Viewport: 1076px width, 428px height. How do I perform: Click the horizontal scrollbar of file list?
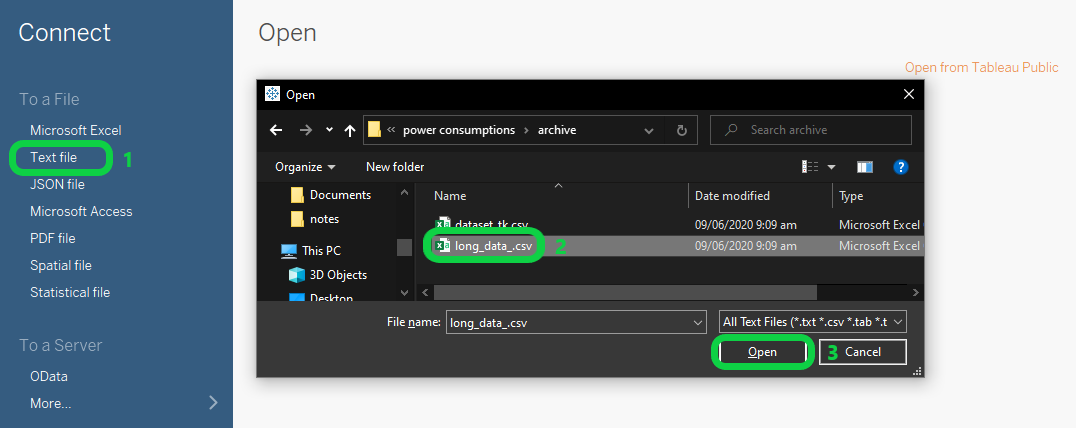coord(625,292)
